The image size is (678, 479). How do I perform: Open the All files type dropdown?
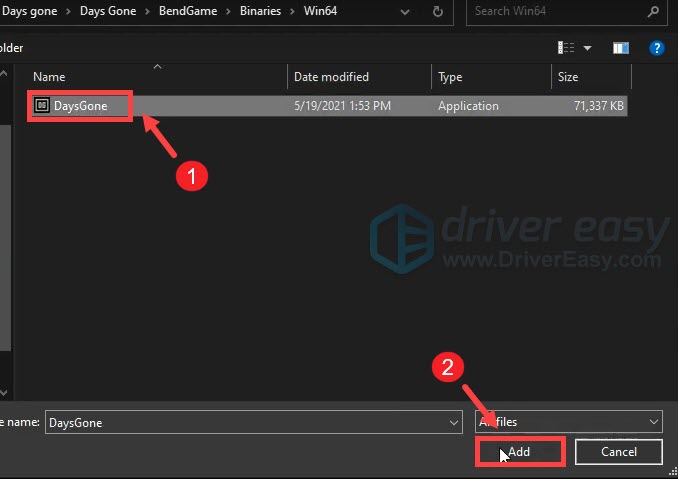click(x=569, y=422)
